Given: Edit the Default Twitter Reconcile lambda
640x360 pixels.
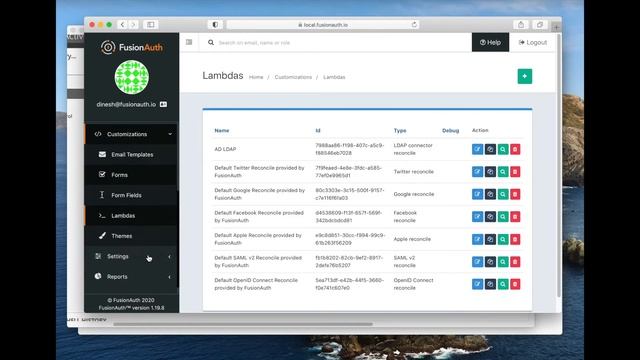Looking at the screenshot, I should [x=477, y=172].
